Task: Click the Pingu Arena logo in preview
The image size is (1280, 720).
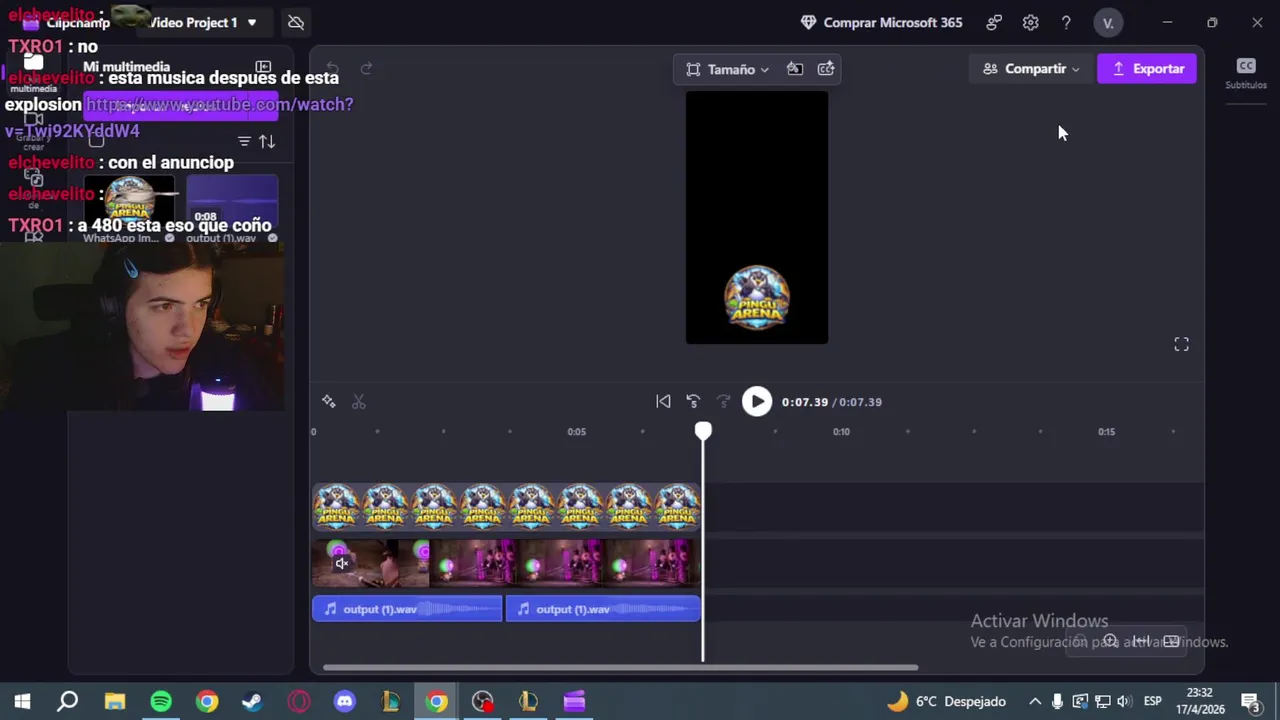Action: [x=757, y=298]
